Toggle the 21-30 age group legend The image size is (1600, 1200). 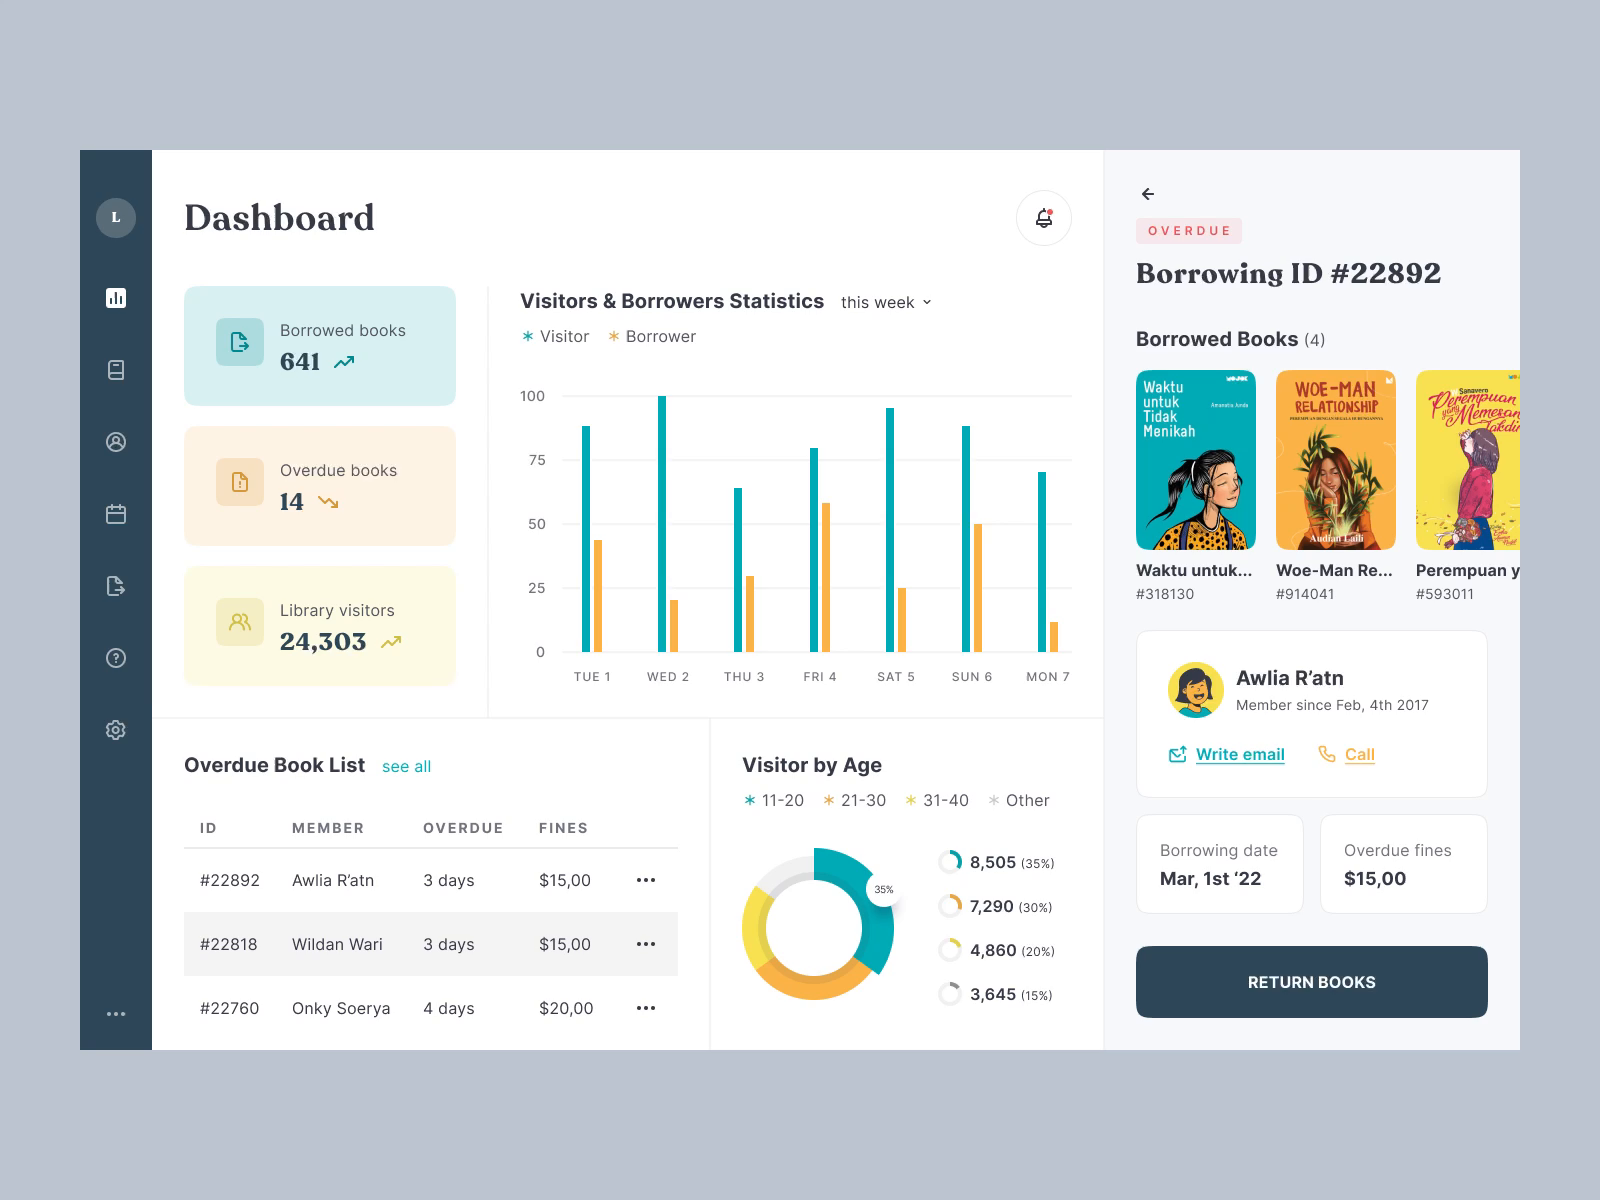(854, 800)
